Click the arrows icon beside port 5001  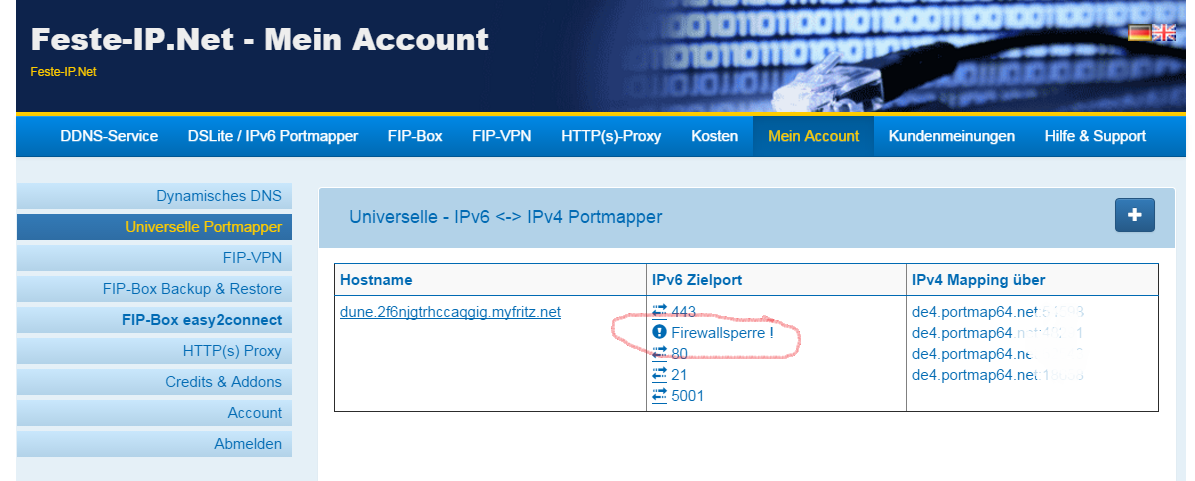659,395
